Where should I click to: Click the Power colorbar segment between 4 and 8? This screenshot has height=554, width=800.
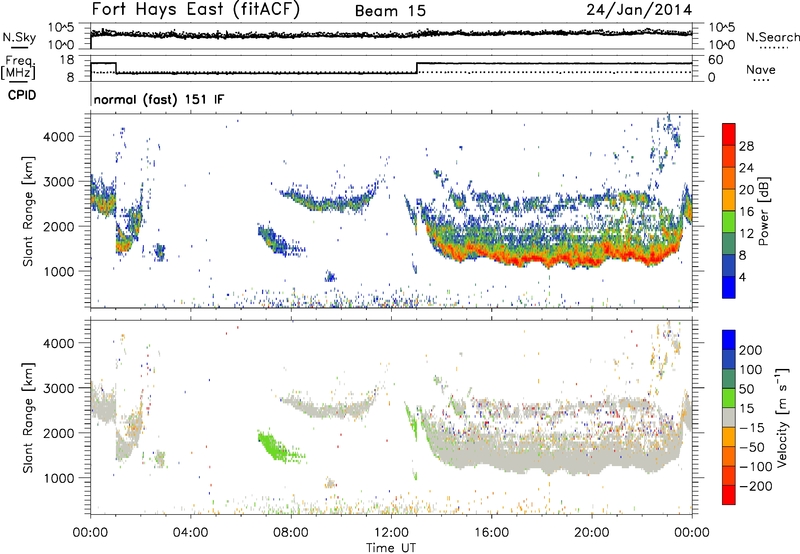(729, 266)
